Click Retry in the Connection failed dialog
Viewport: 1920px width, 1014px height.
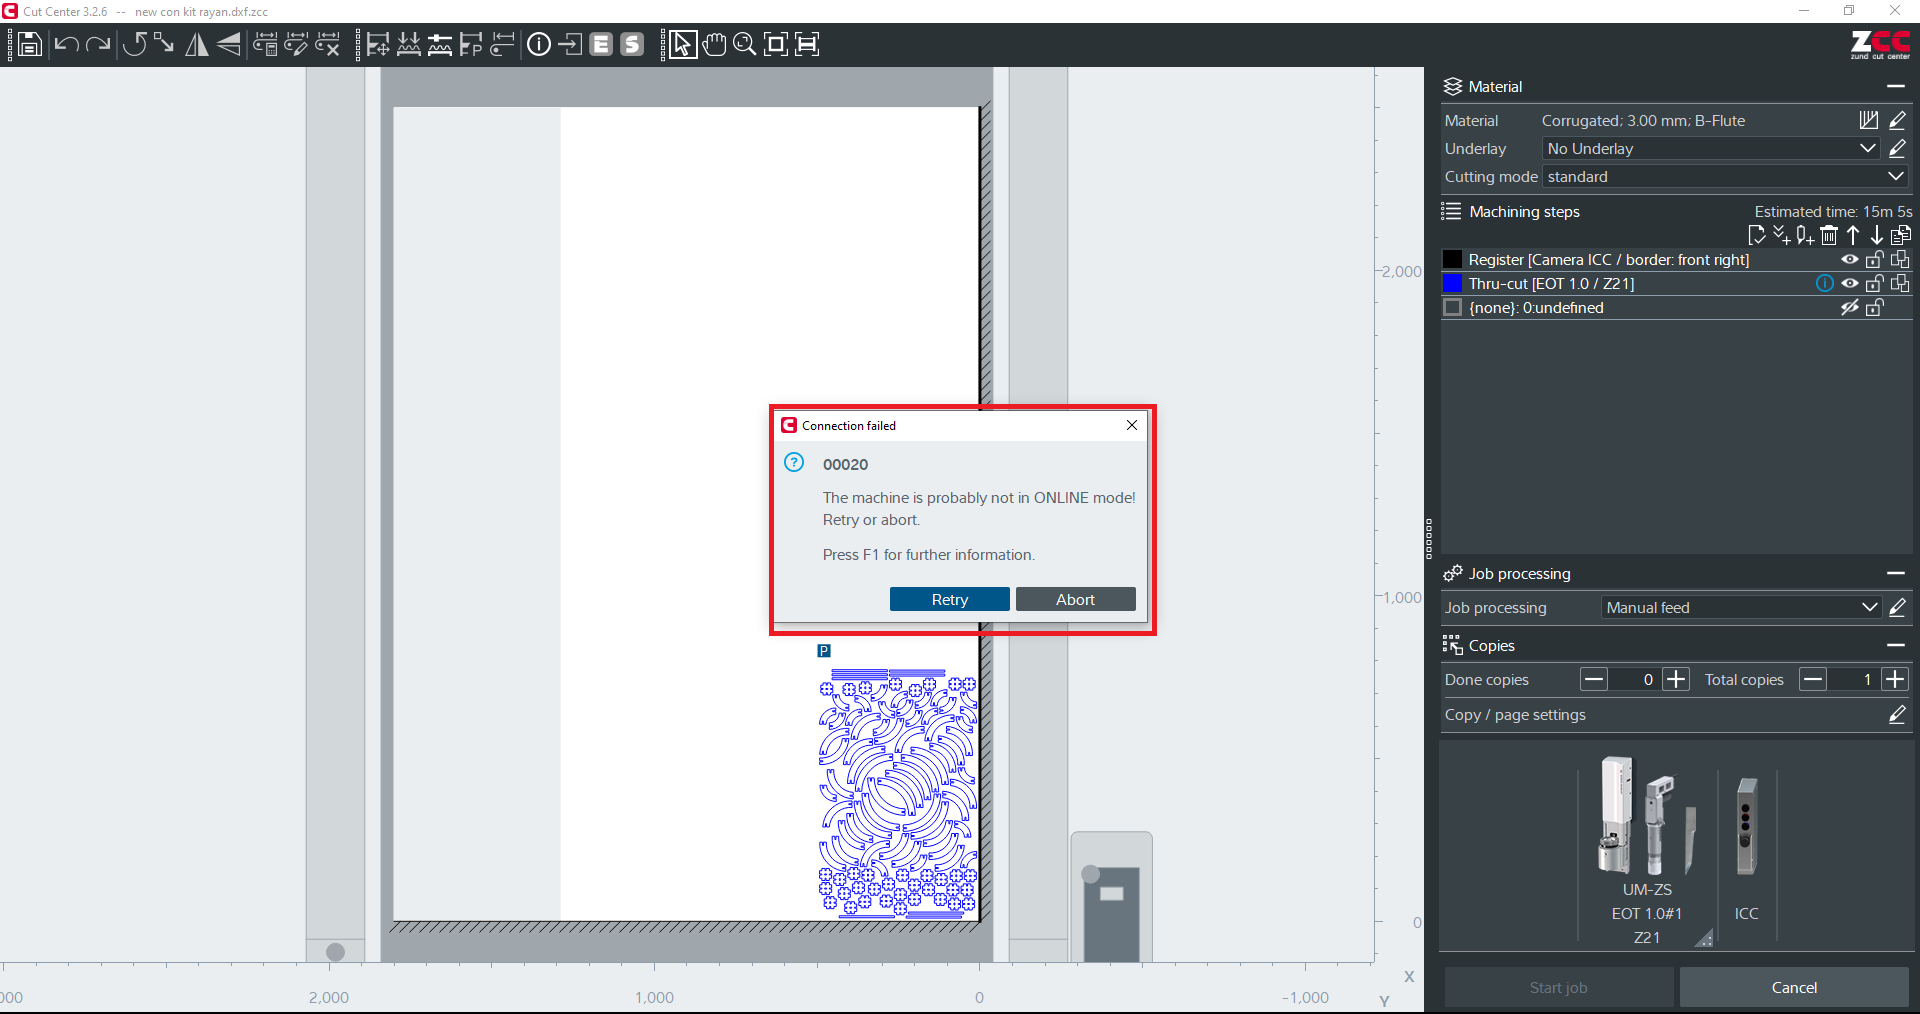(949, 599)
